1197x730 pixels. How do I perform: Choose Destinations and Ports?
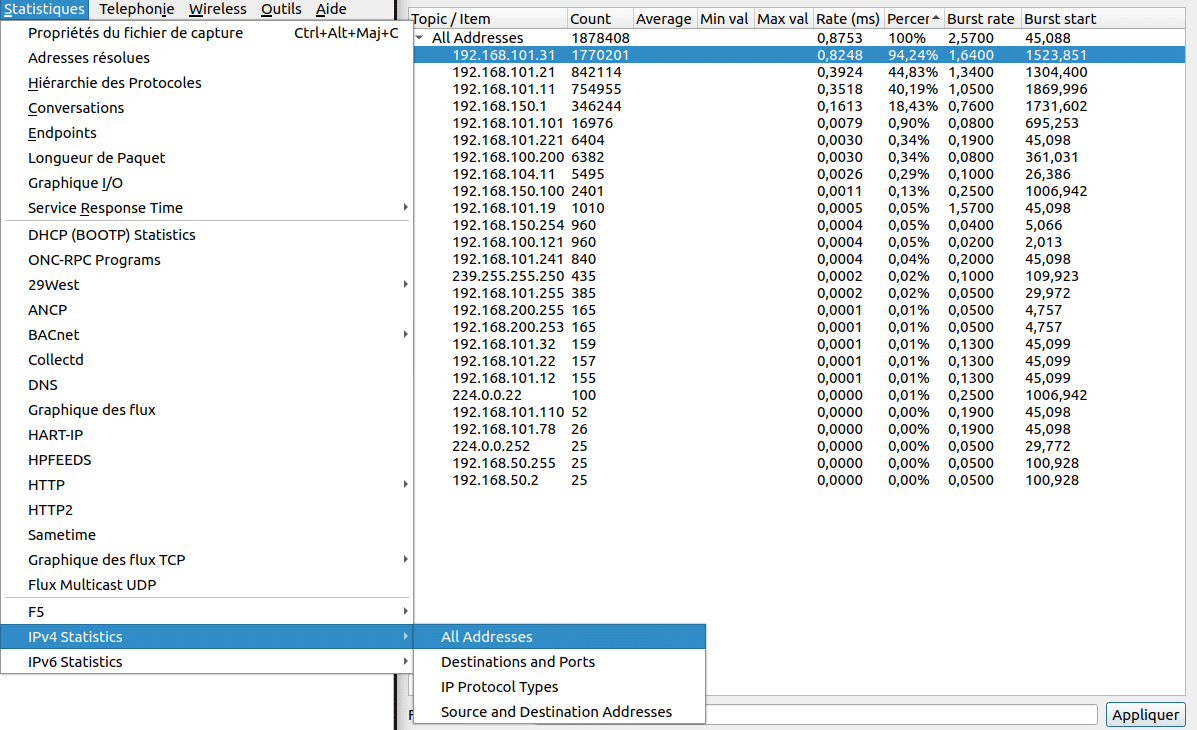point(560,662)
